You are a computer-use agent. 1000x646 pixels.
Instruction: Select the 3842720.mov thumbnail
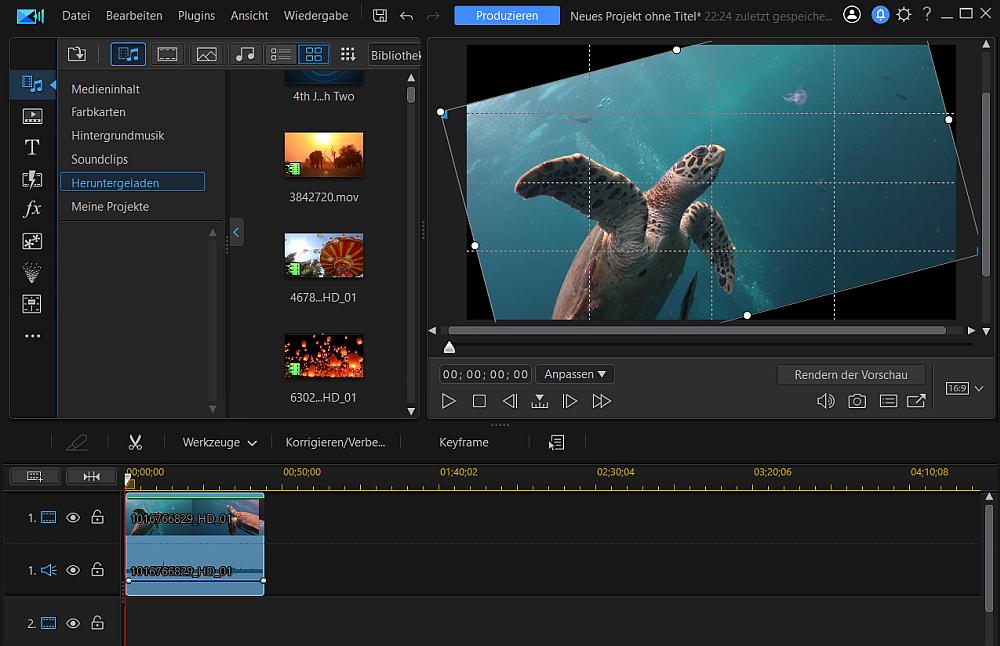[x=324, y=155]
